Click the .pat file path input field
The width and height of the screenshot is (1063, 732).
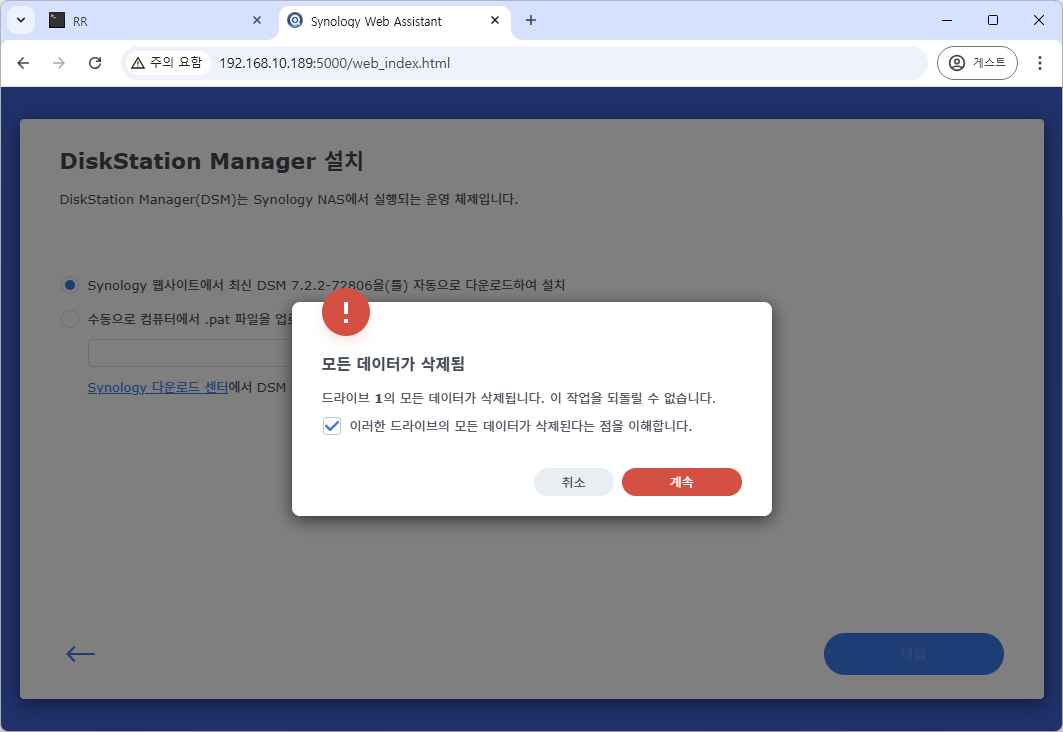pos(190,353)
